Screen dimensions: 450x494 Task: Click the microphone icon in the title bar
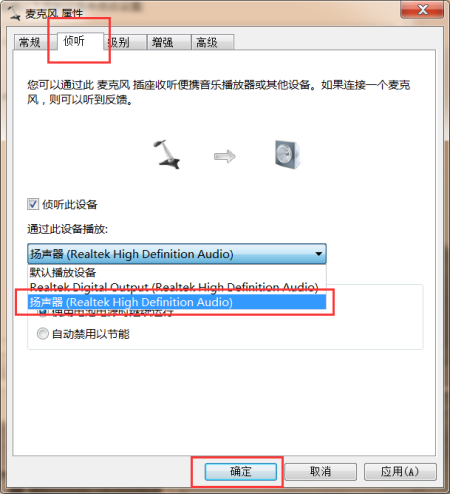pyautogui.click(x=13, y=13)
